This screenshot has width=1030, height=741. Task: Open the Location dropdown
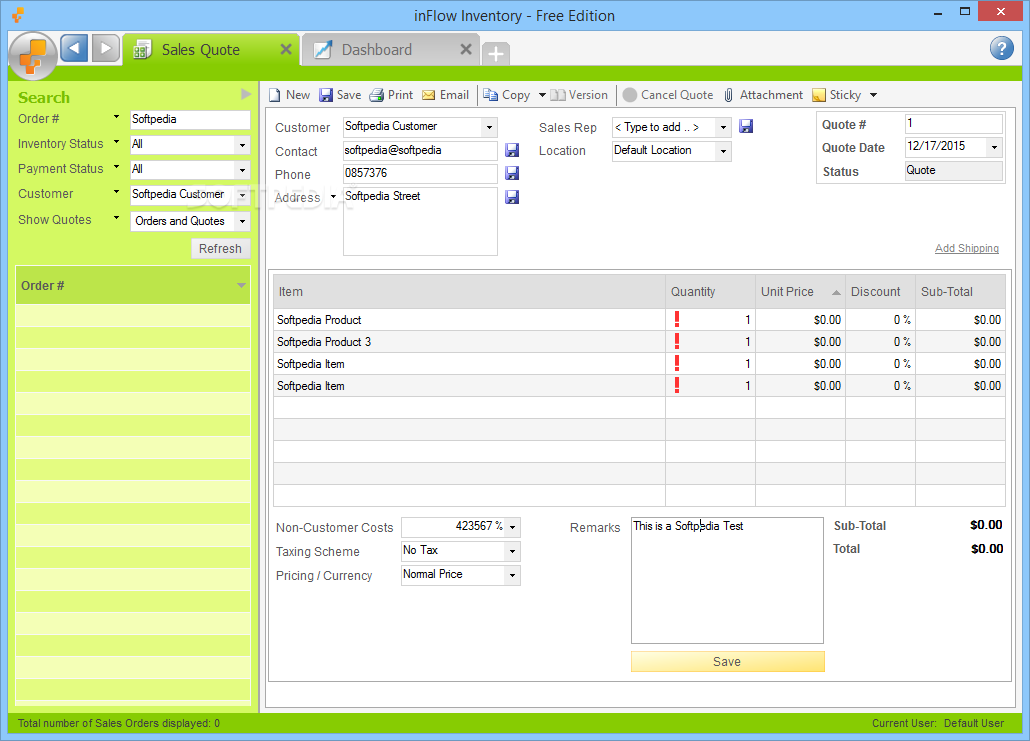point(723,151)
